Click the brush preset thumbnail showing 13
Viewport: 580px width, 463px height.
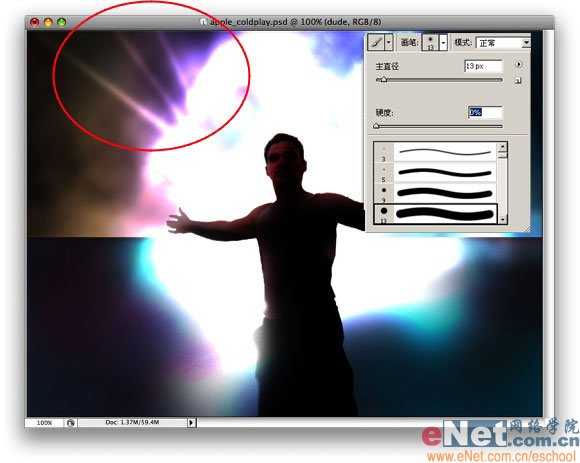coord(430,43)
